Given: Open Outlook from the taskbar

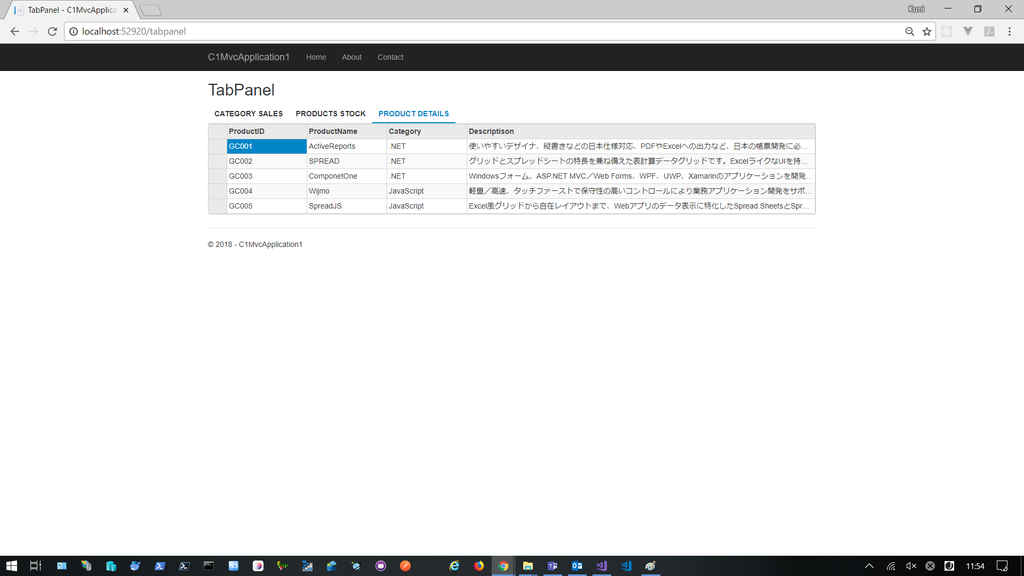Looking at the screenshot, I should (x=577, y=566).
